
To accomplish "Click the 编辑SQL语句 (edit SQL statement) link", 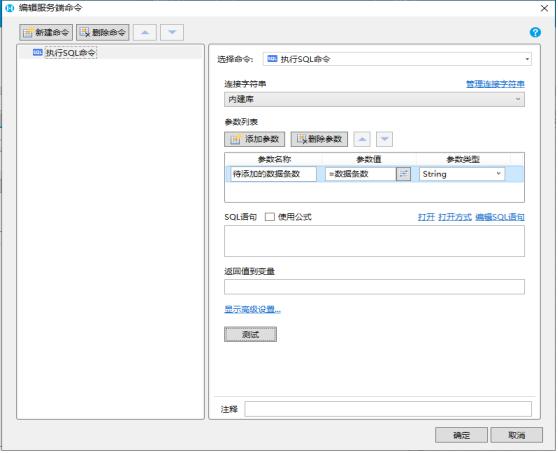I will (x=500, y=217).
